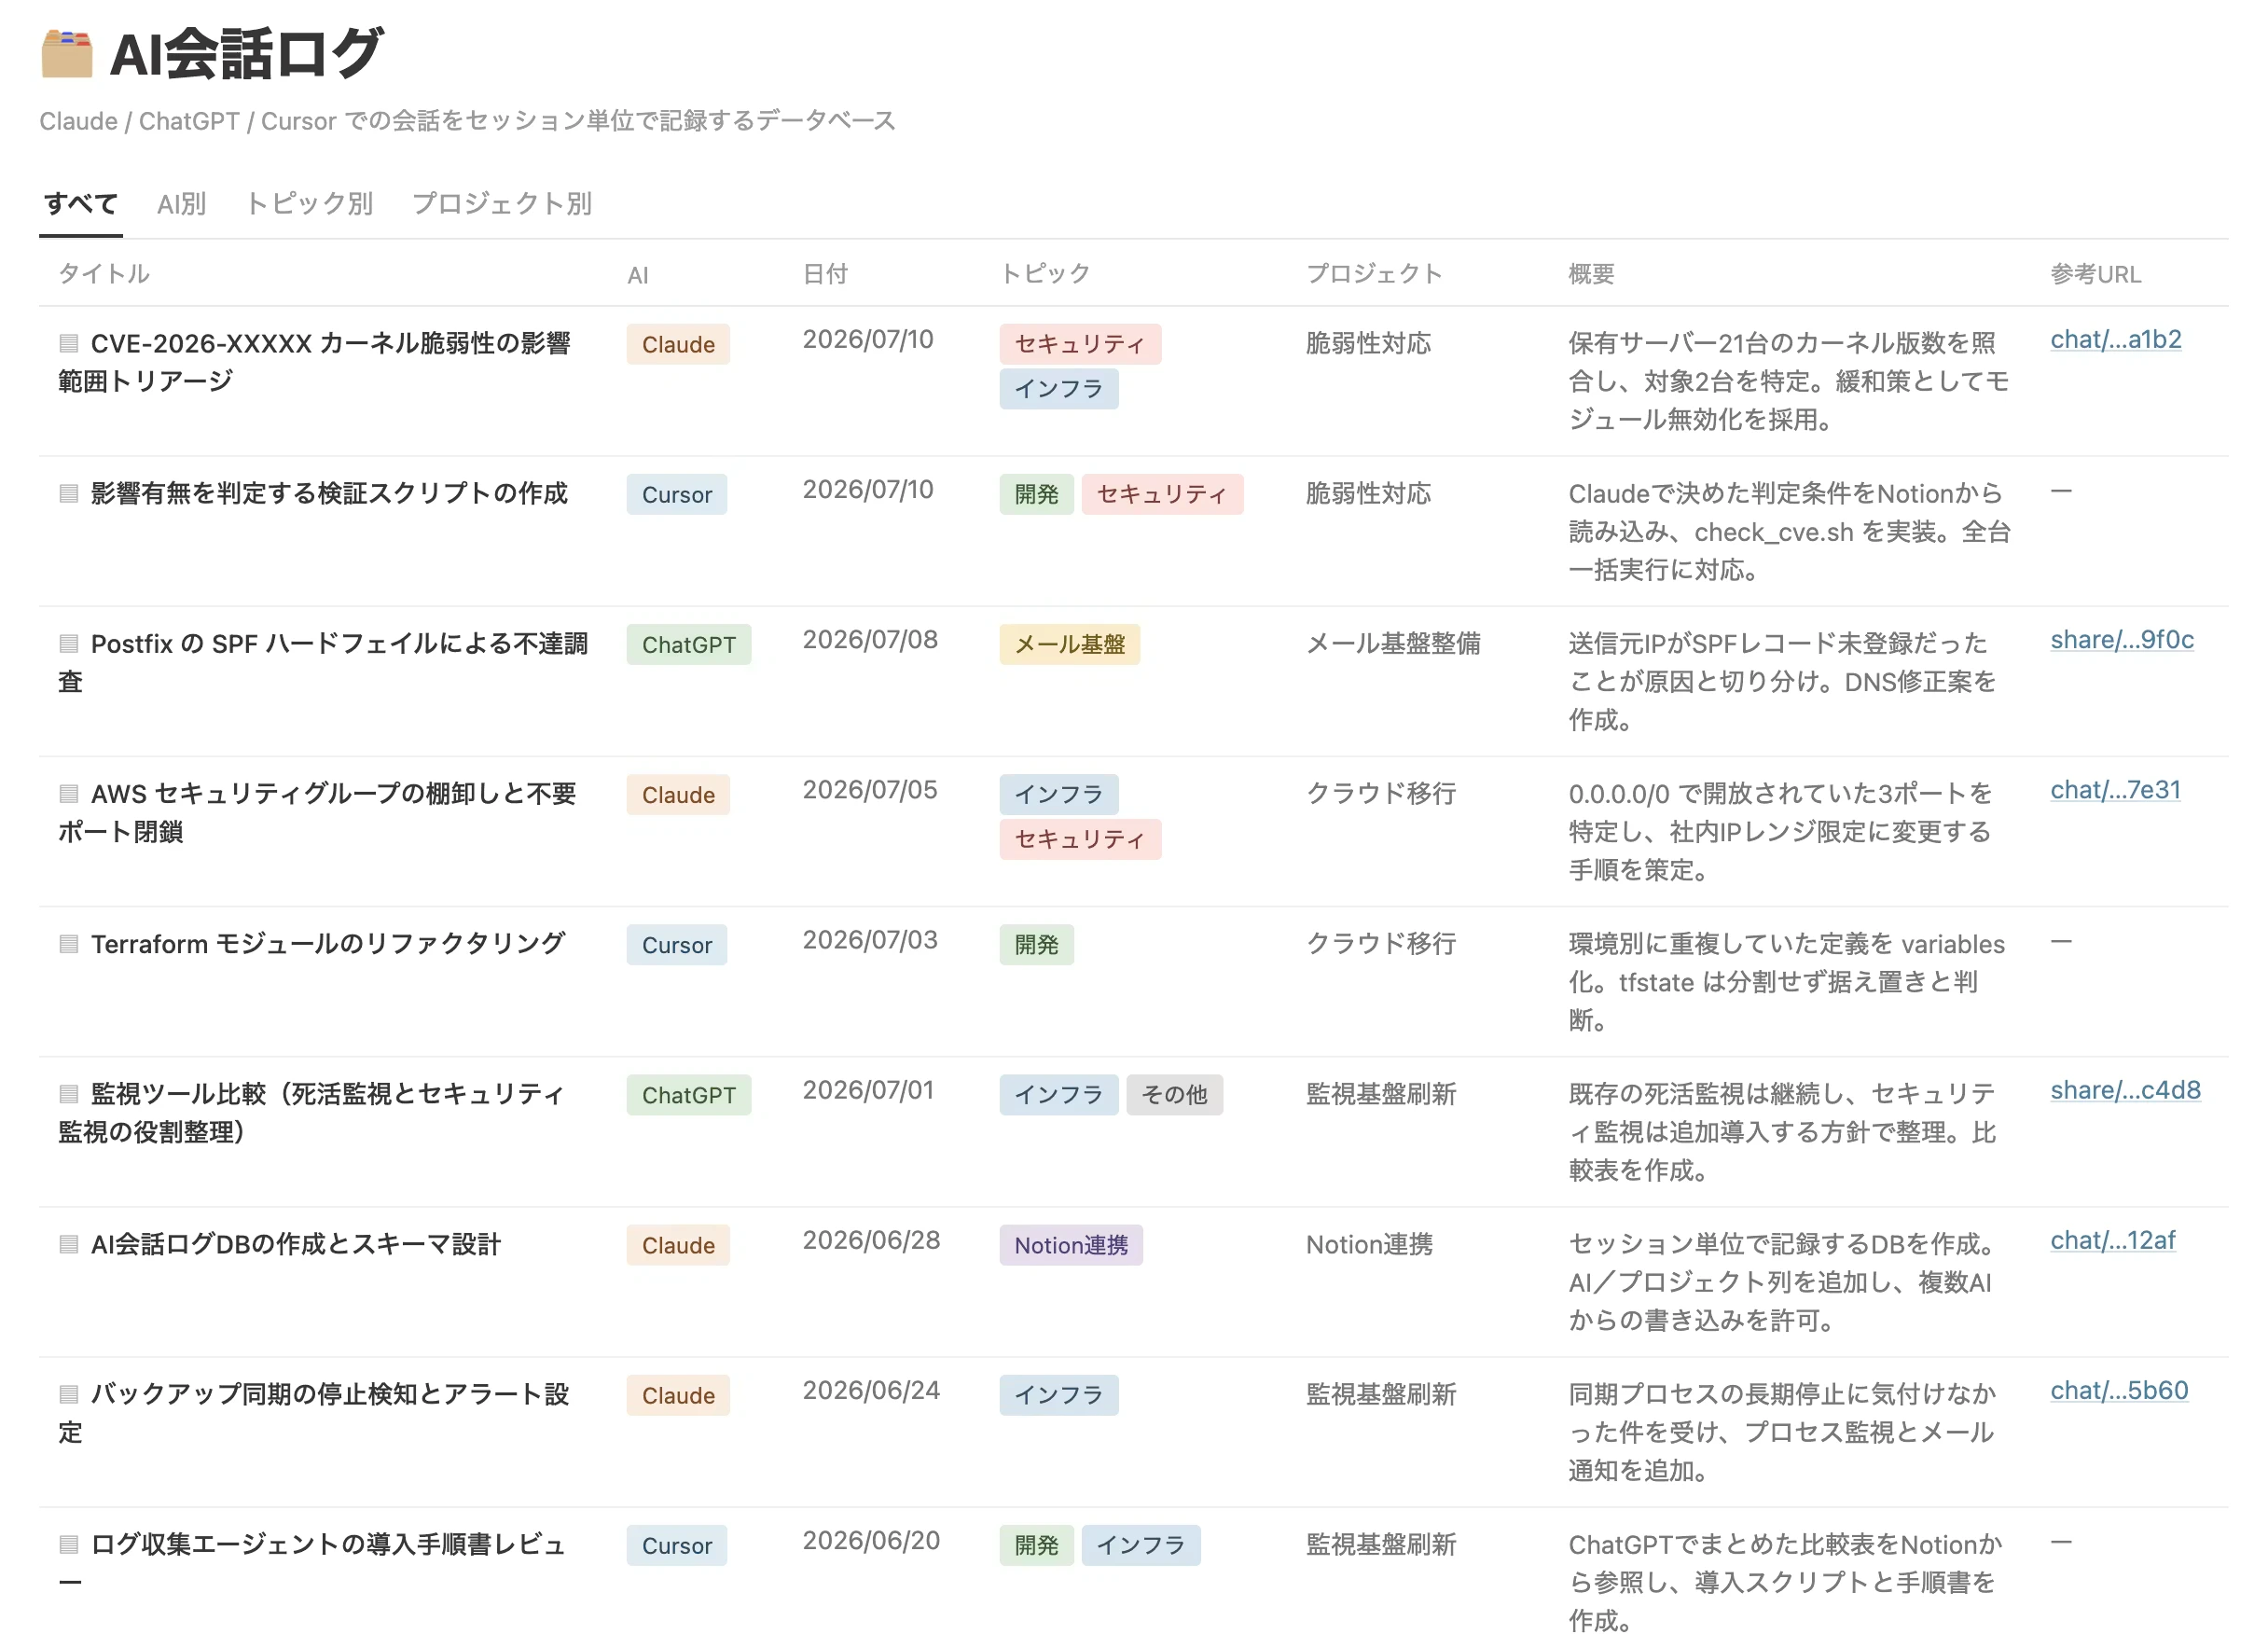Click the AI会話ログ card-box page icon
The image size is (2268, 1634).
66,54
